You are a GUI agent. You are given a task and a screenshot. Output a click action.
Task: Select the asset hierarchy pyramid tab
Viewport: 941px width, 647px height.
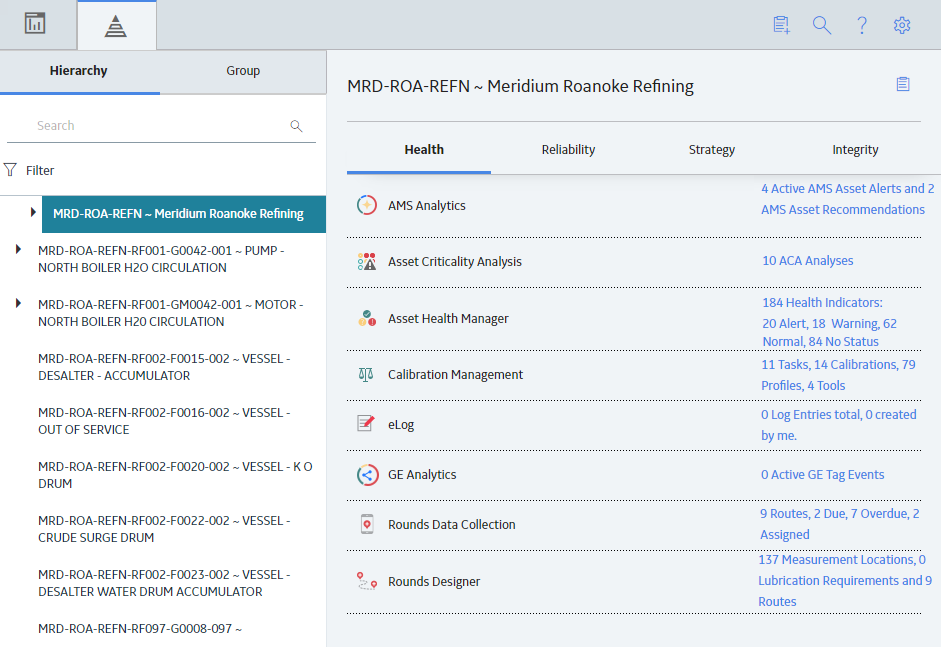pos(116,26)
